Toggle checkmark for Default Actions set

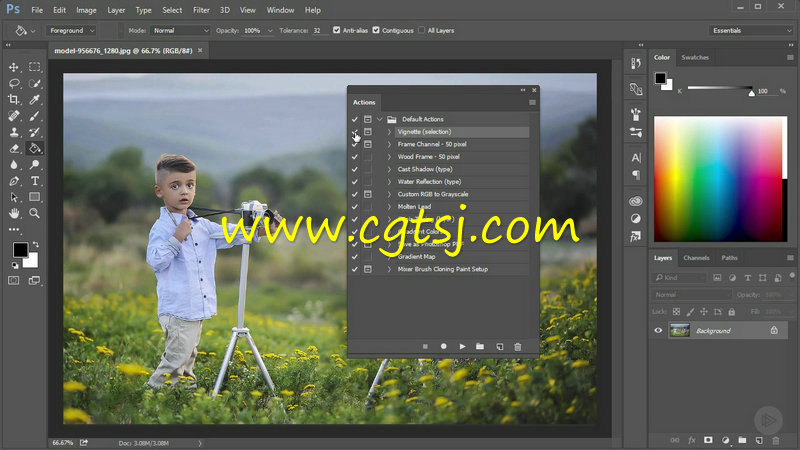[x=355, y=119]
